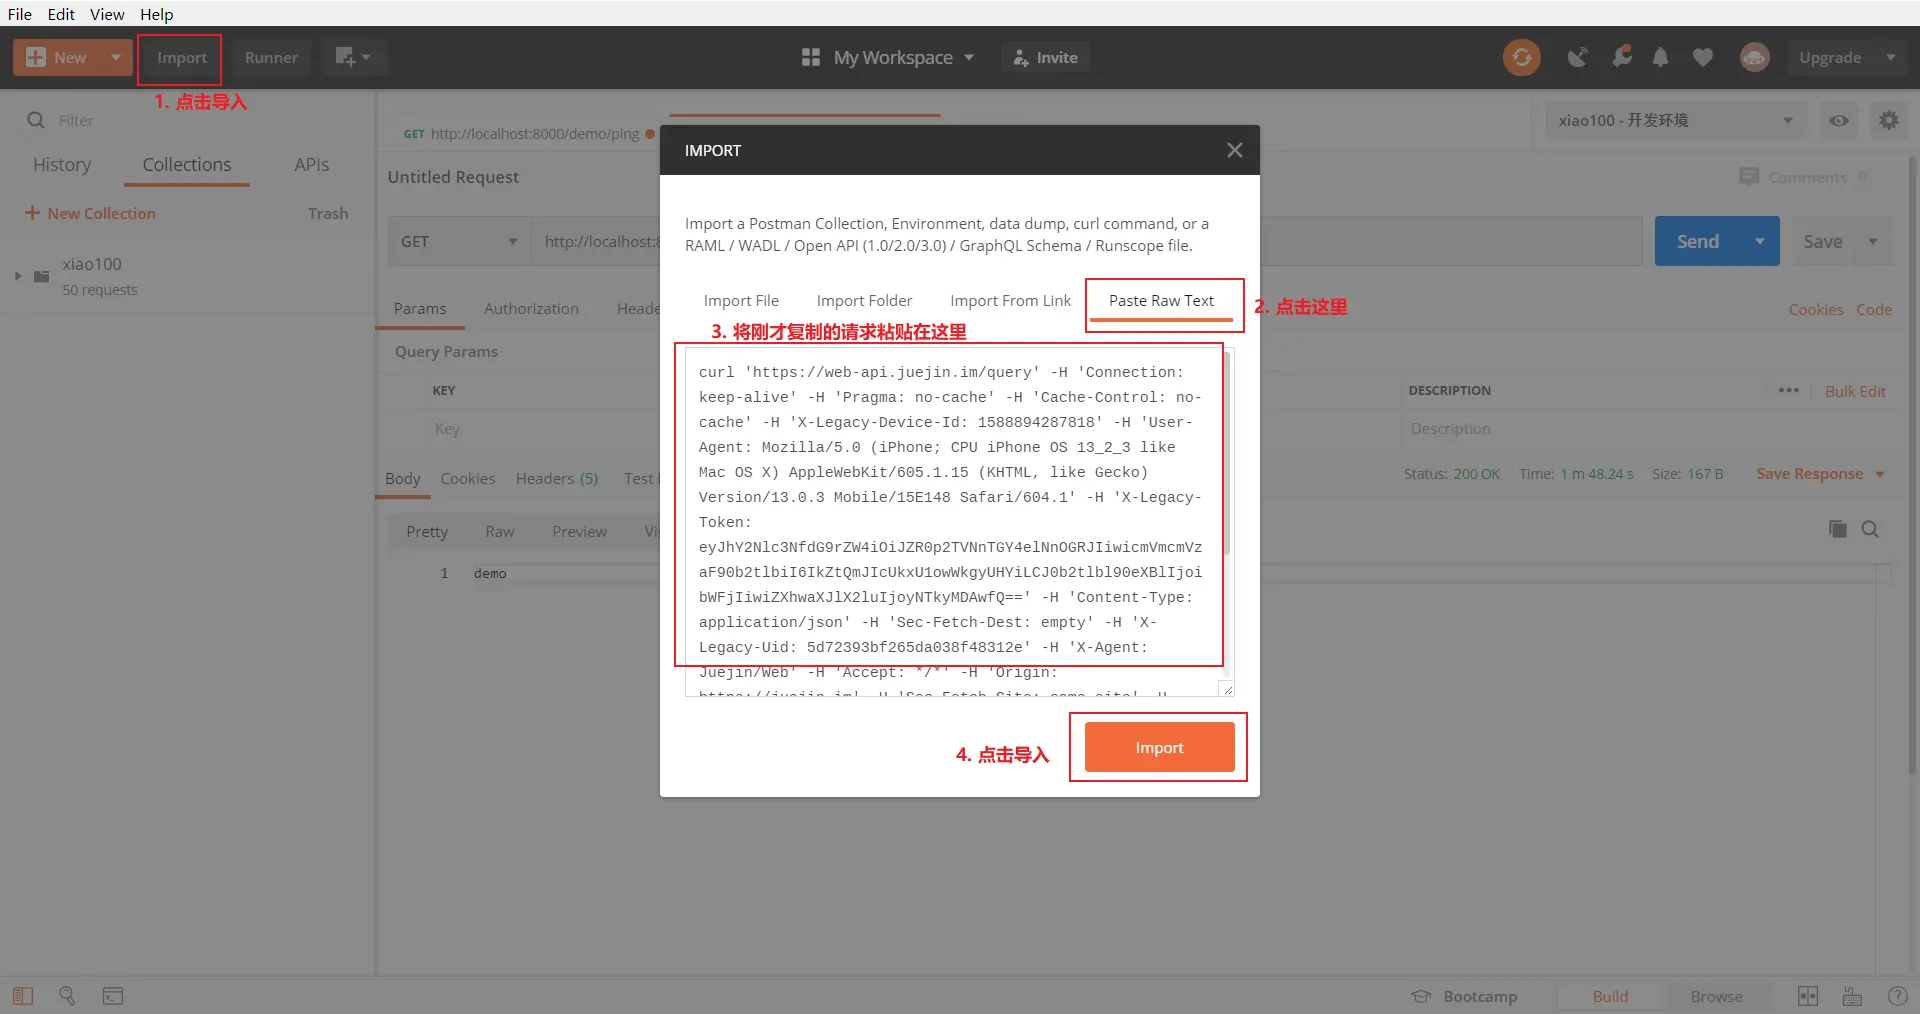Expand the Save button dropdown arrow

click(x=1873, y=241)
